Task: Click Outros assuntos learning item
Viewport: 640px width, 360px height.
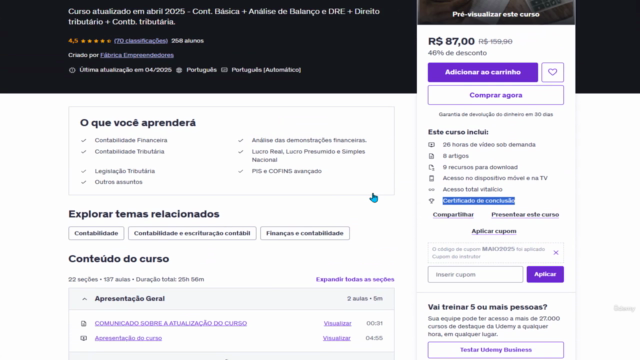Action: click(x=118, y=182)
